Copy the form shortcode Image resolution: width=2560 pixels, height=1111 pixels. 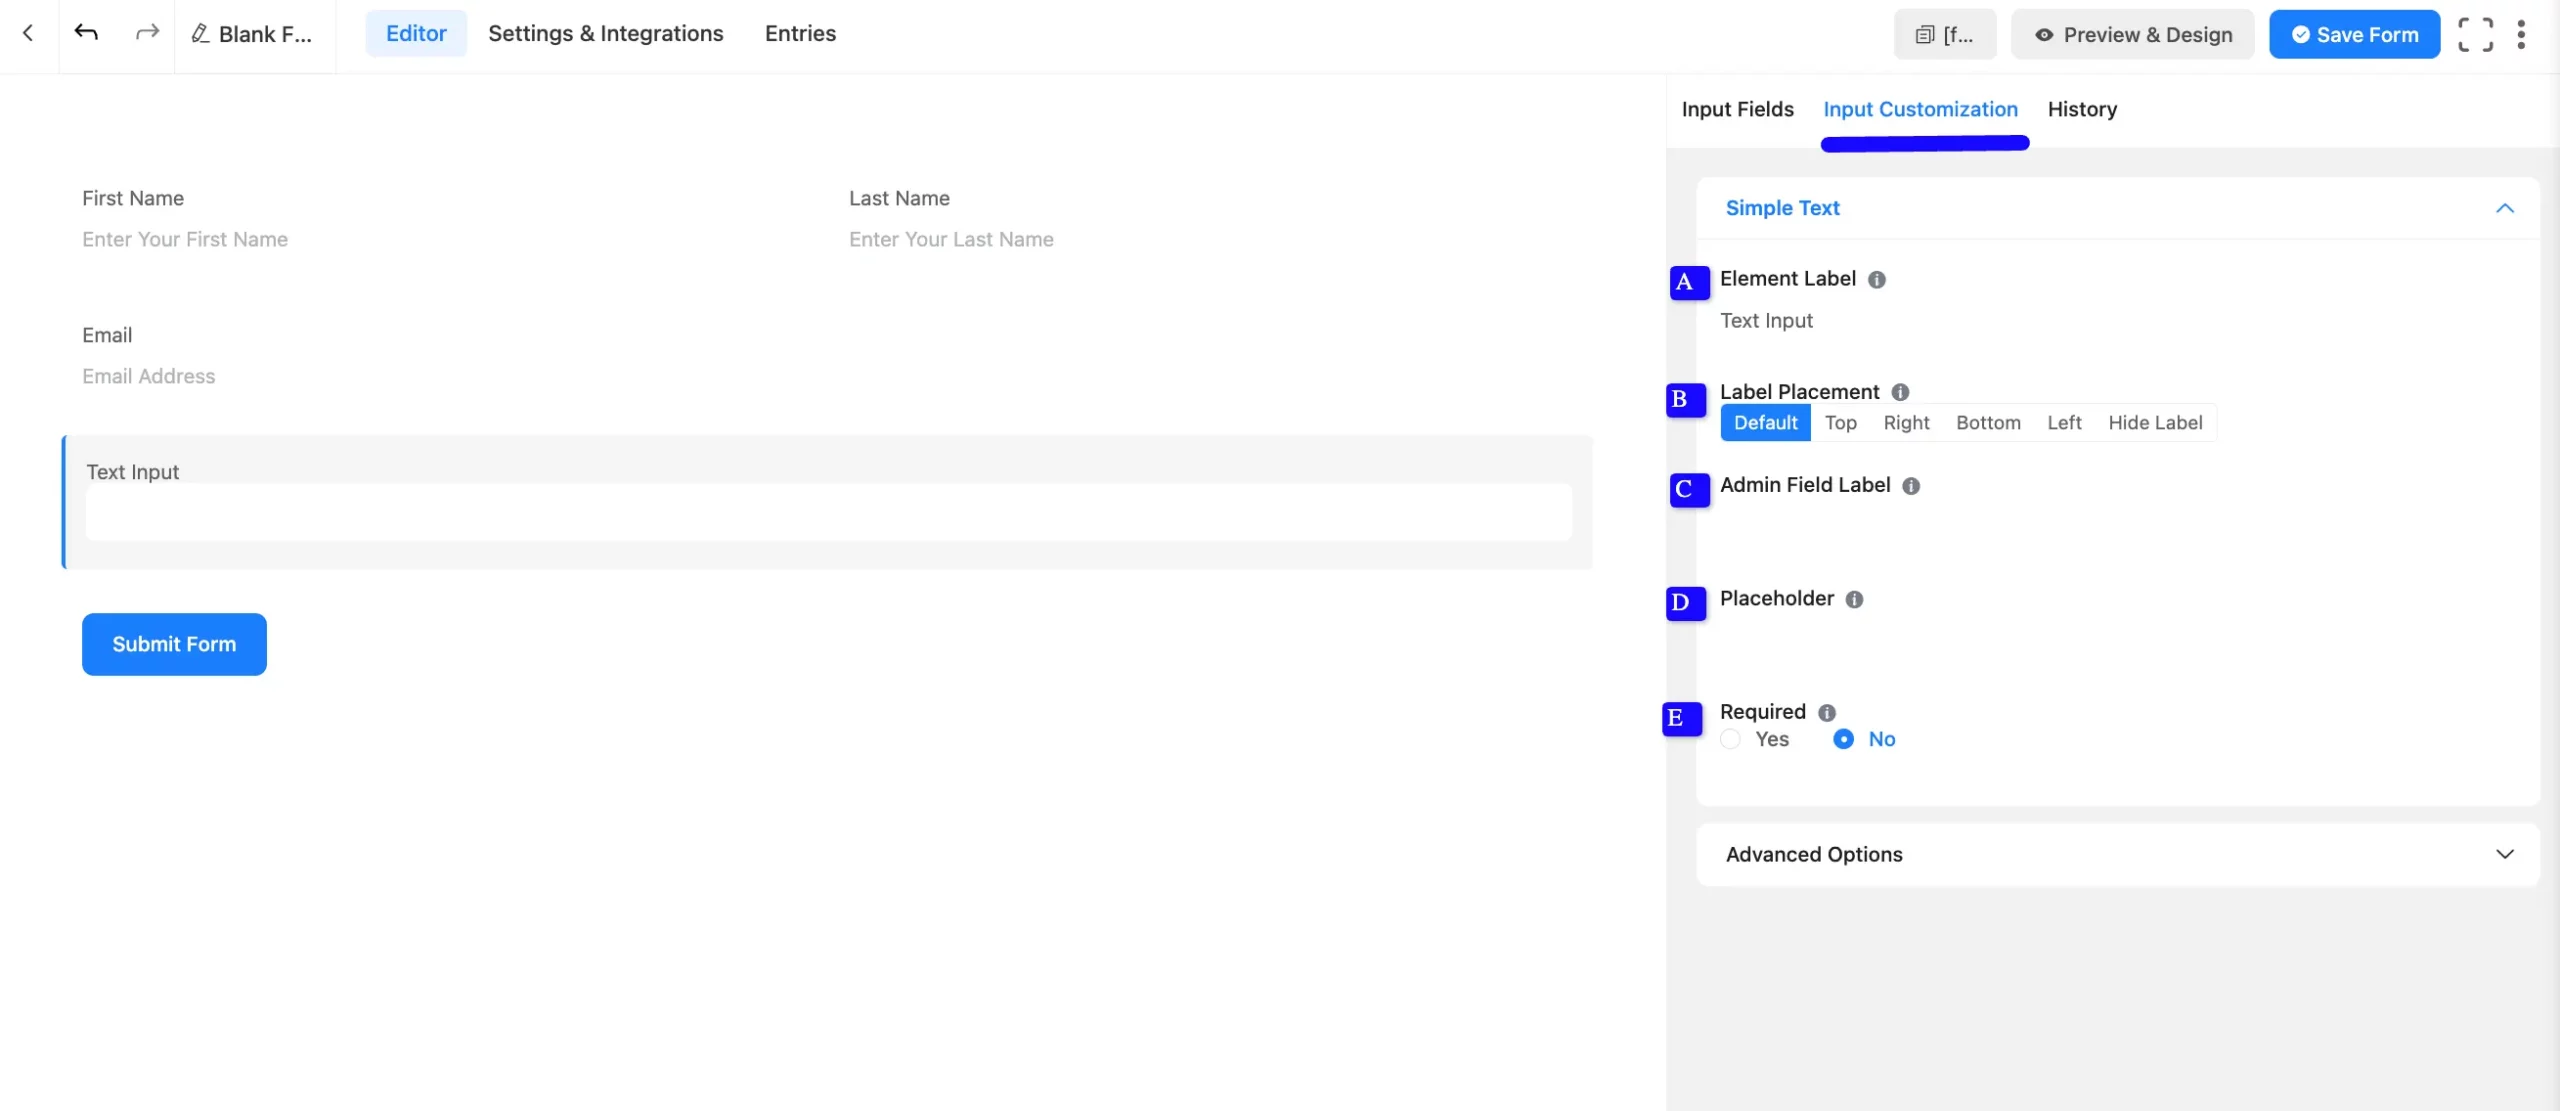coord(1944,35)
